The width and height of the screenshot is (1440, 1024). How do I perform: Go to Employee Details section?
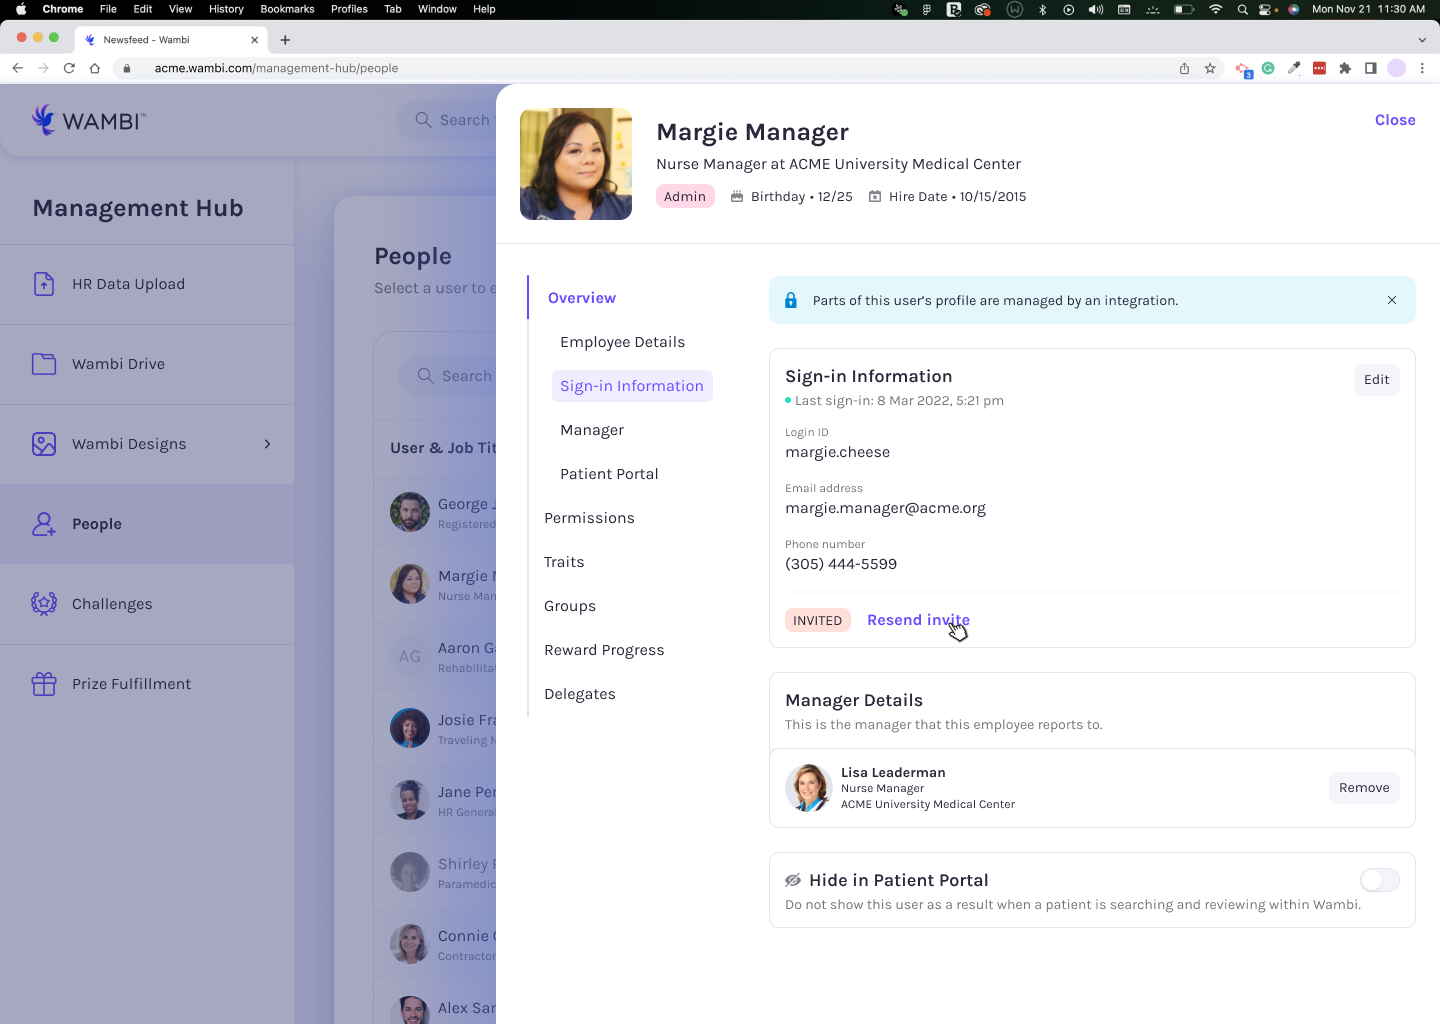point(622,342)
